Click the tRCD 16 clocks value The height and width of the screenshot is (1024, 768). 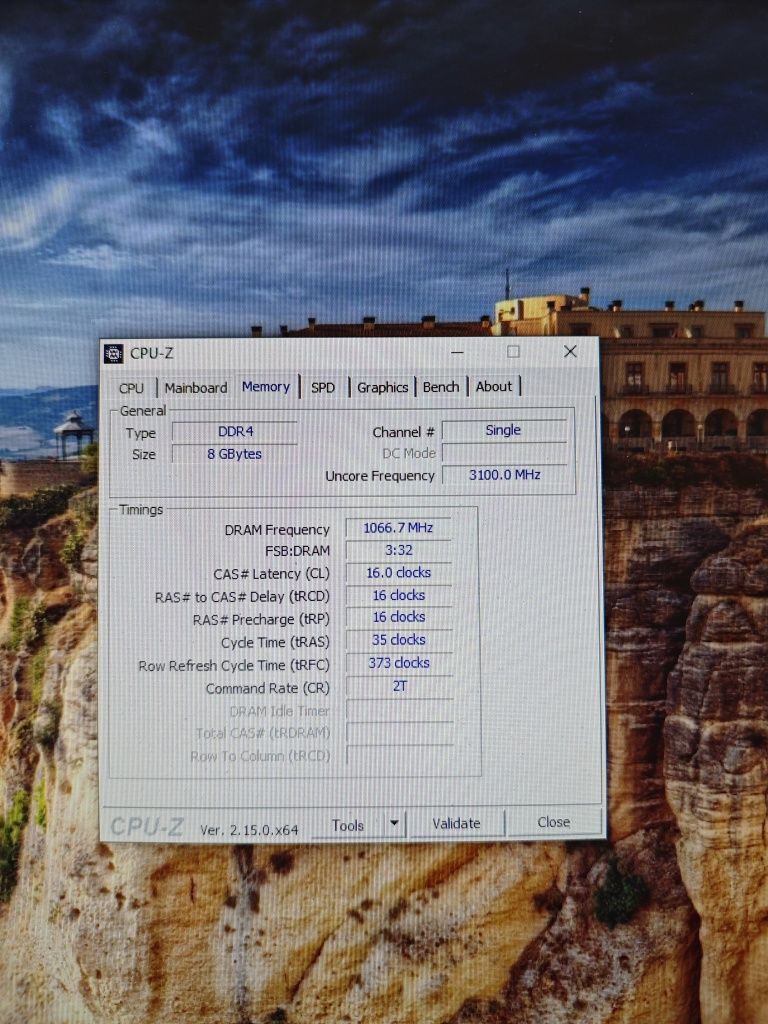(398, 596)
